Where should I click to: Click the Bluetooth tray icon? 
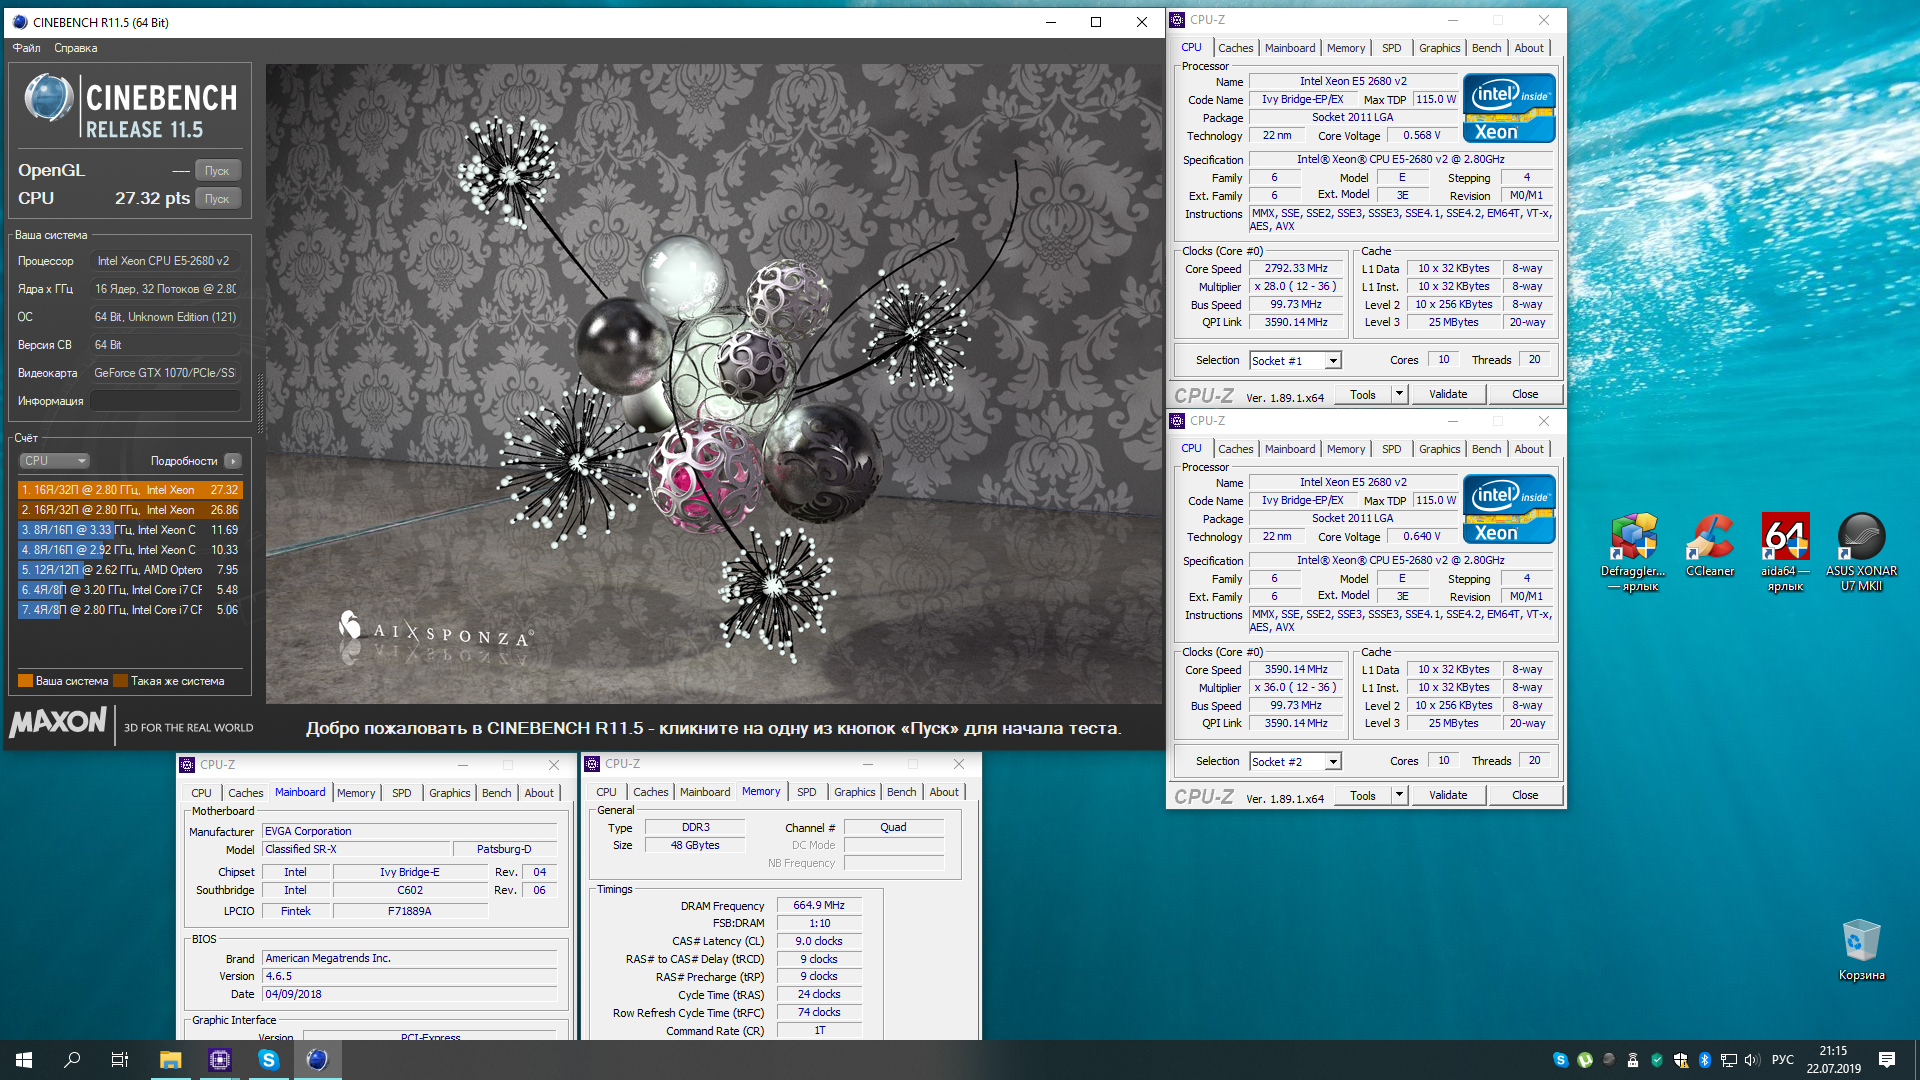tap(1705, 1060)
